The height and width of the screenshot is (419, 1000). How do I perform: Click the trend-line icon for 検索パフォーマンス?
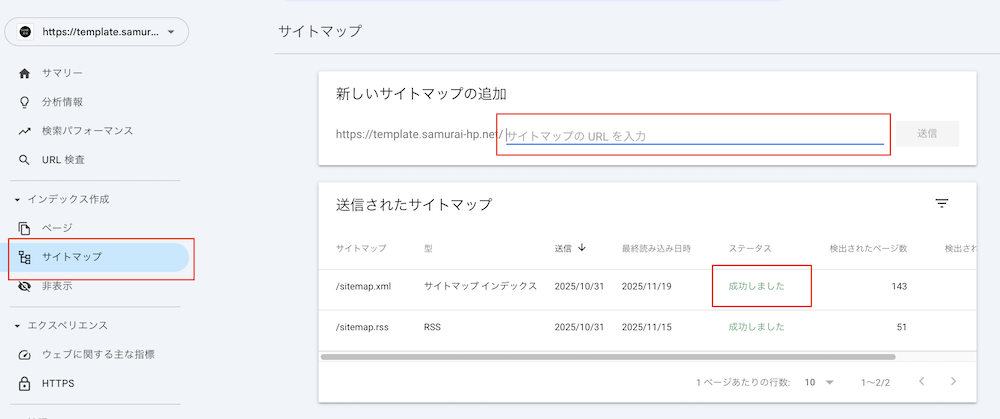point(25,131)
